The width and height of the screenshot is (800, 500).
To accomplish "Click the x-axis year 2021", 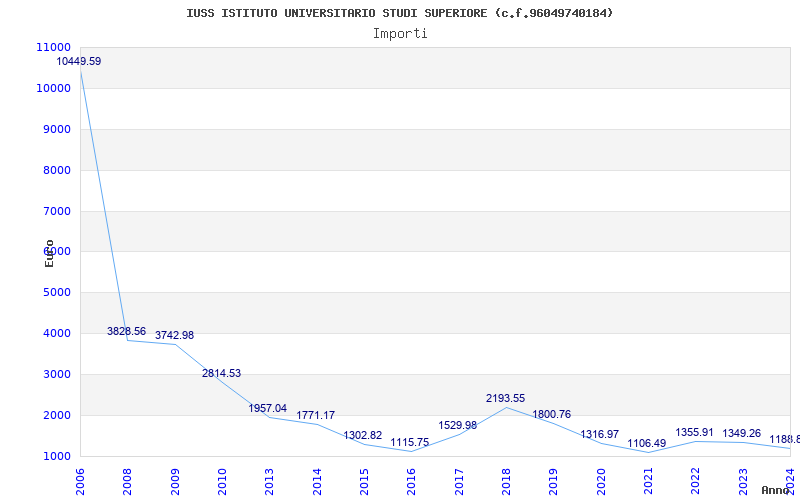I will click(x=648, y=482).
